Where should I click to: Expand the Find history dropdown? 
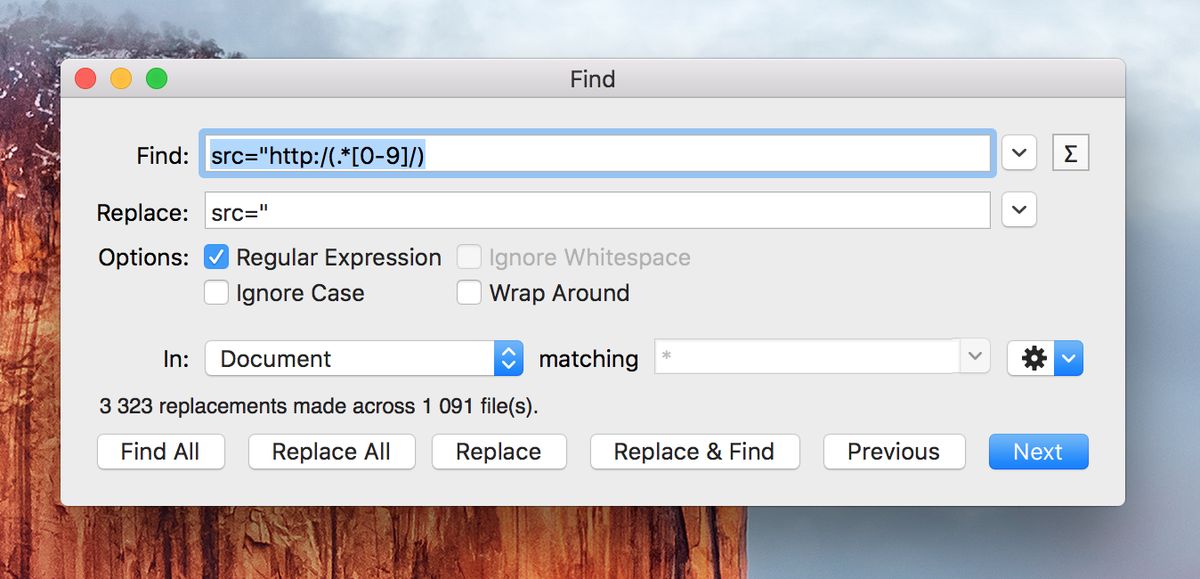(1018, 154)
